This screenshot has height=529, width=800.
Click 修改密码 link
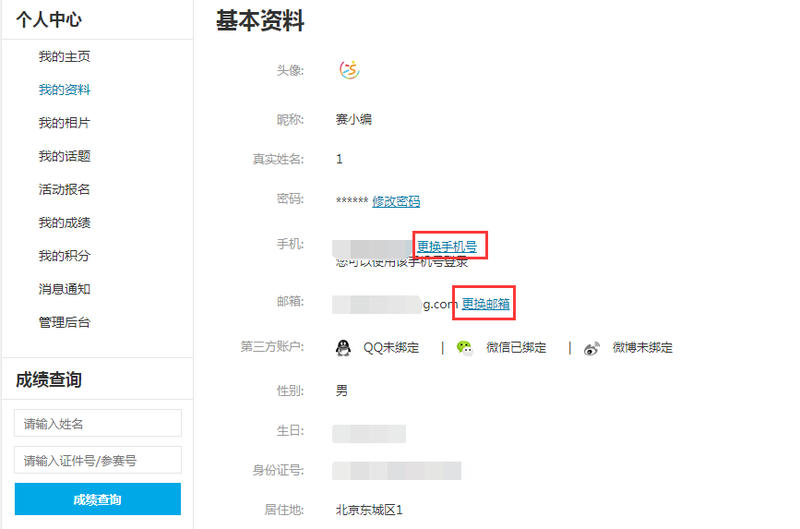pyautogui.click(x=396, y=201)
